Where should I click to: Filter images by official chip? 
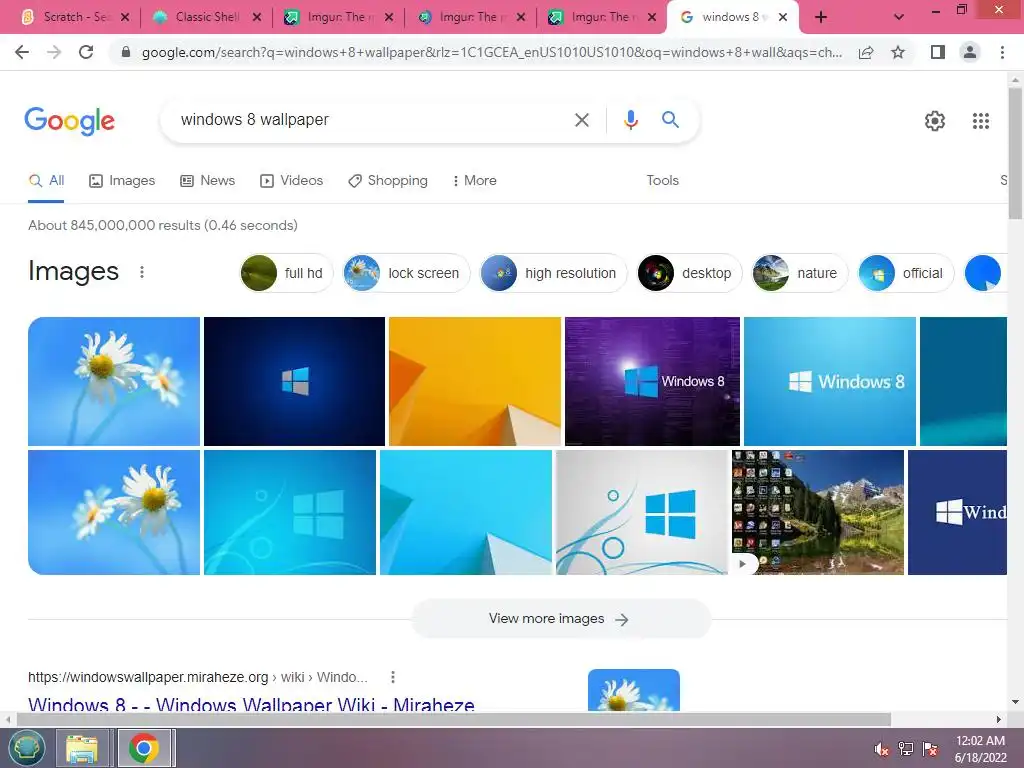pos(905,273)
